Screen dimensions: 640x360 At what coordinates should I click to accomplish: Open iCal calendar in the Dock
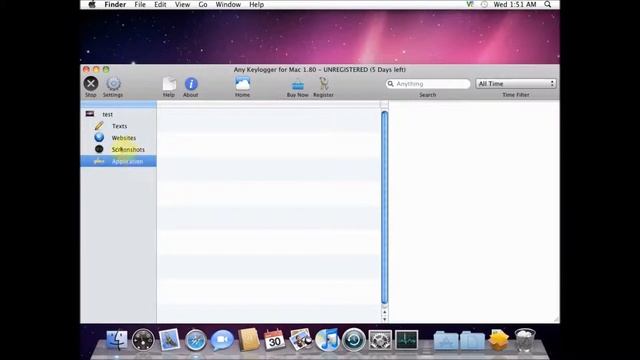[x=274, y=340]
